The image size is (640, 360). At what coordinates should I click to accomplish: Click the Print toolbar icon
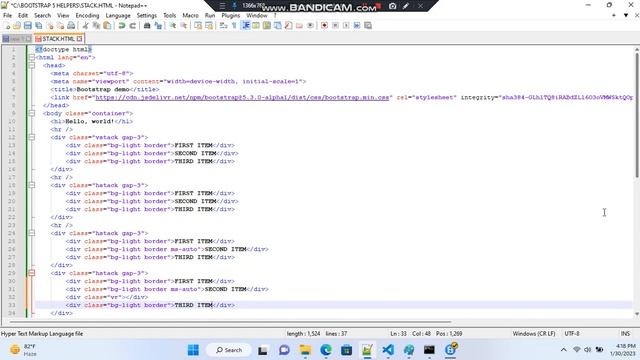(x=71, y=25)
